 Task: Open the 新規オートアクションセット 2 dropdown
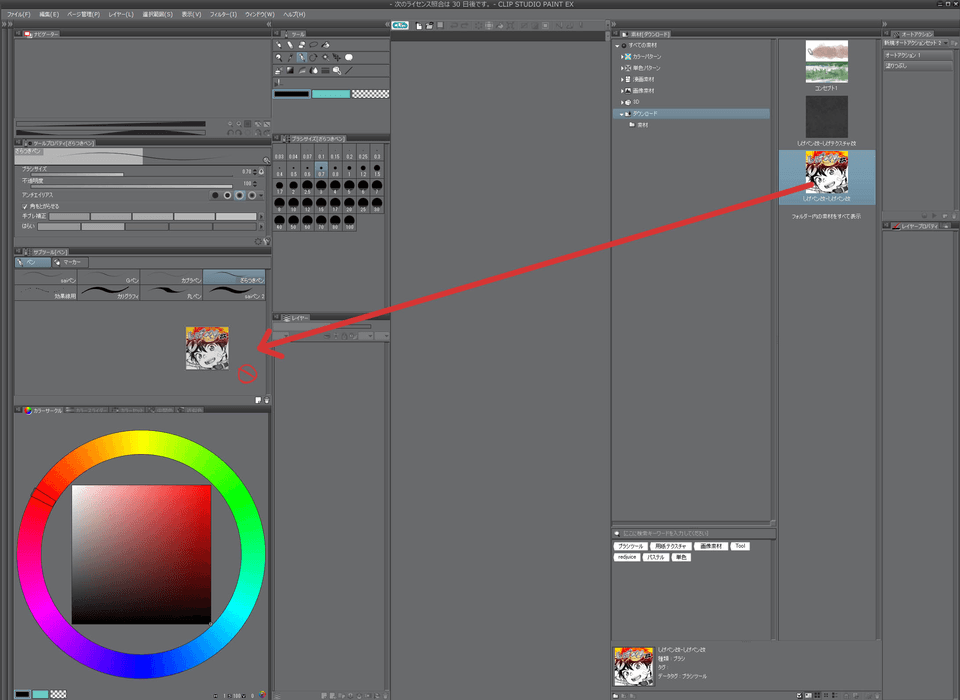[946, 43]
